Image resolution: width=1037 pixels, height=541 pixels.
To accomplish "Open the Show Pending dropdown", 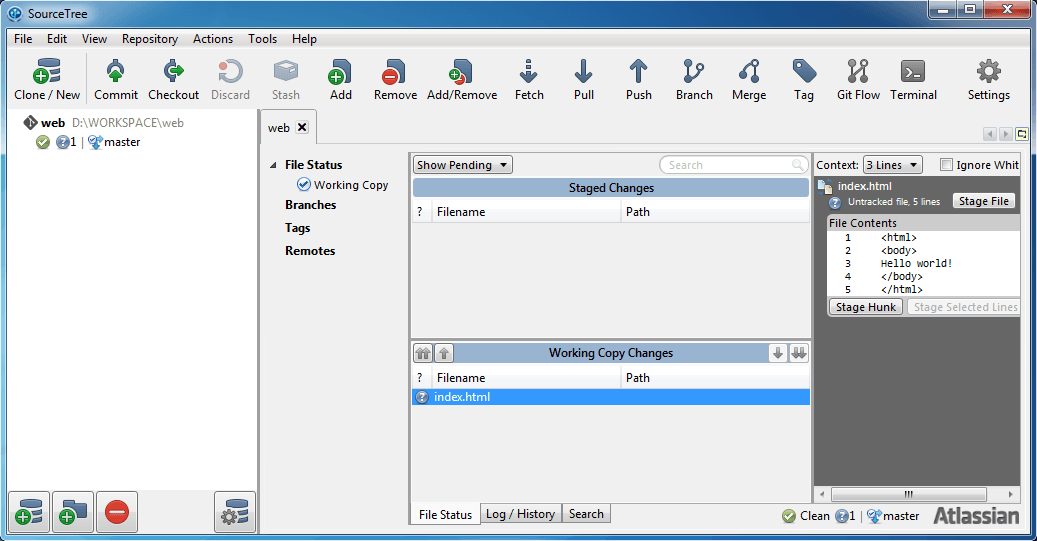I will [x=462, y=165].
